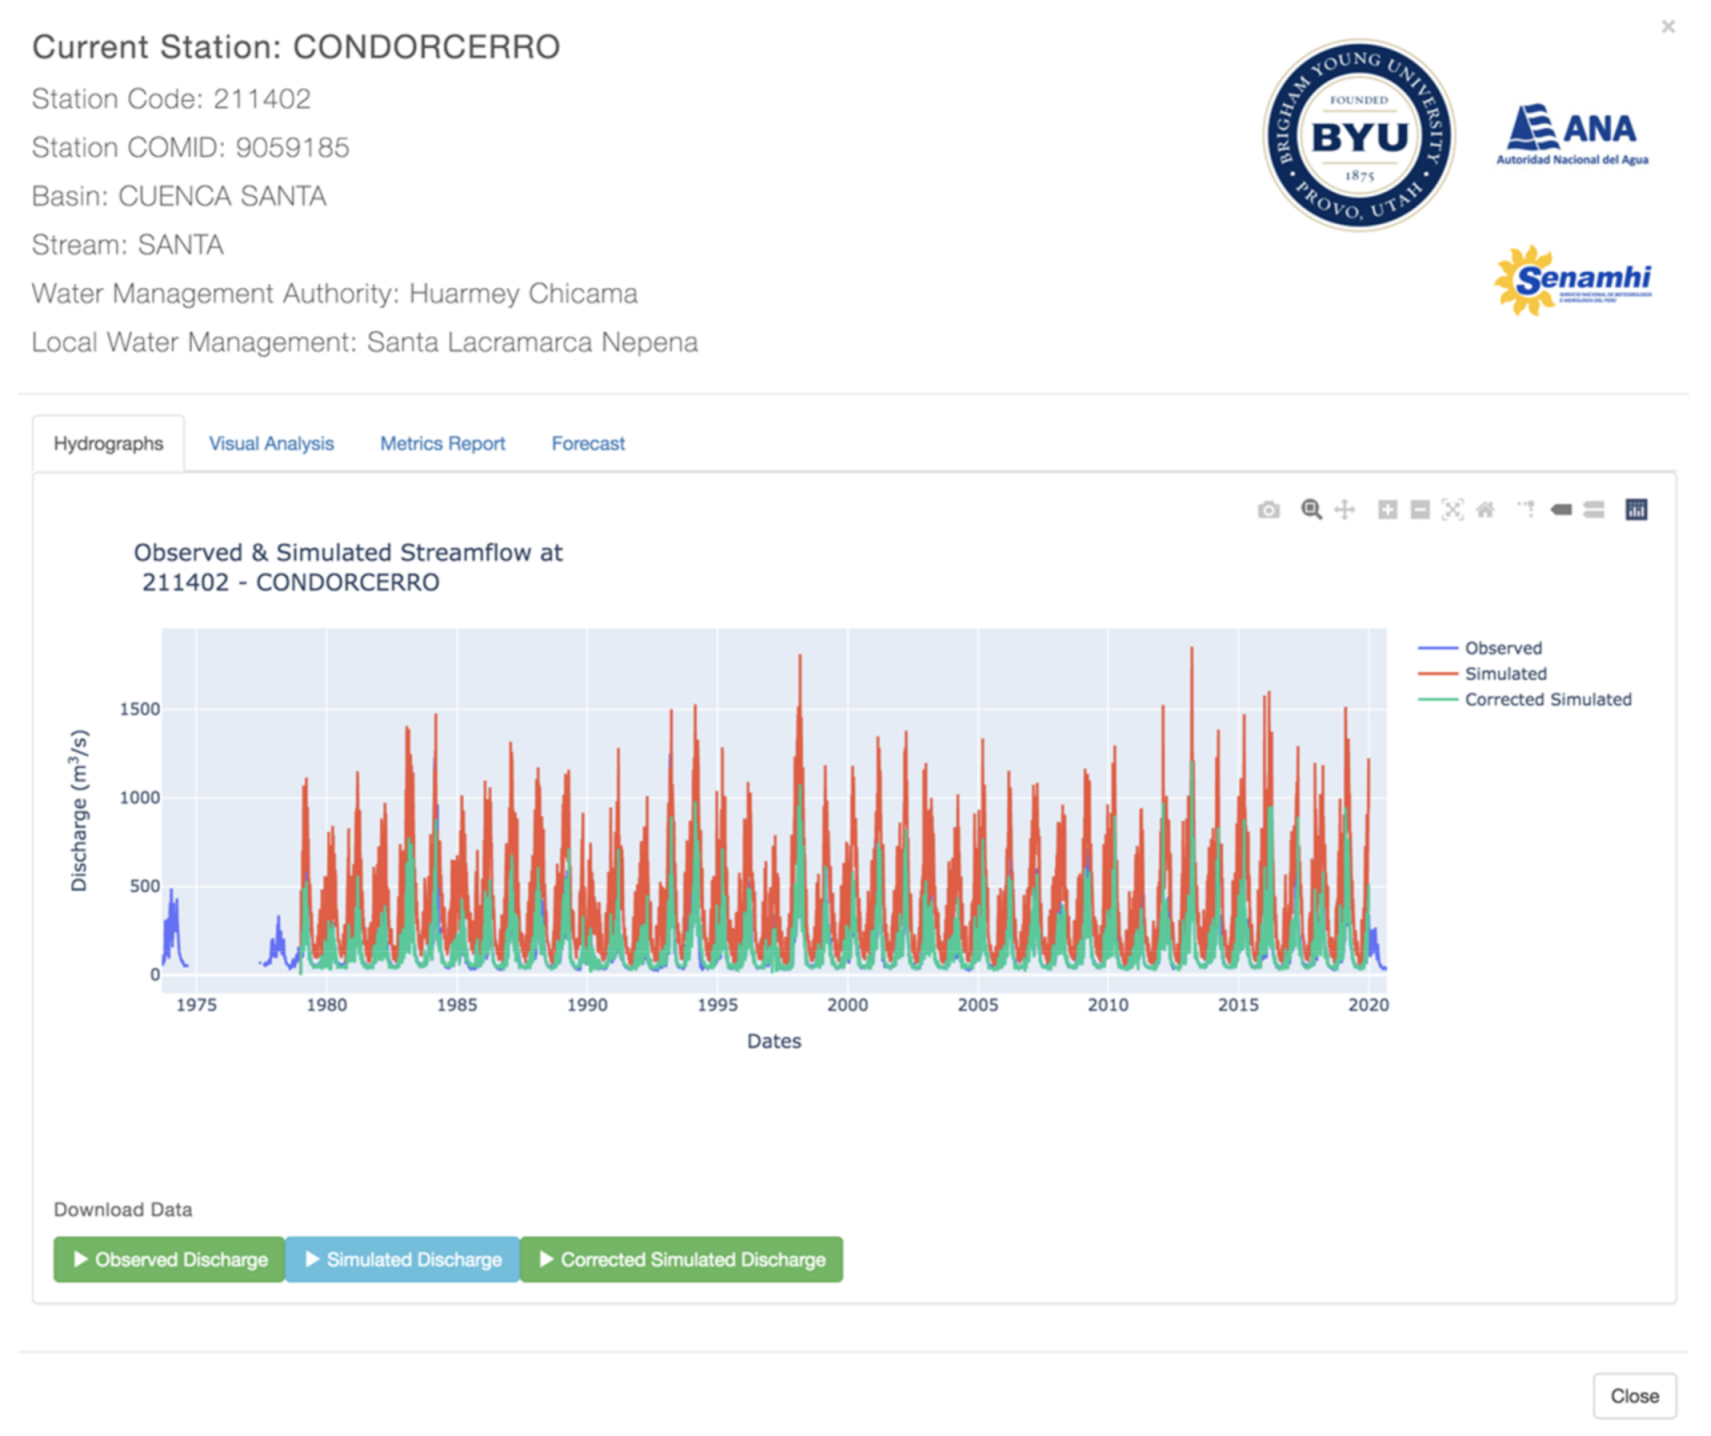Viewport: 1711px width, 1436px height.
Task: Click the Zoom out minus icon
Action: [1420, 510]
